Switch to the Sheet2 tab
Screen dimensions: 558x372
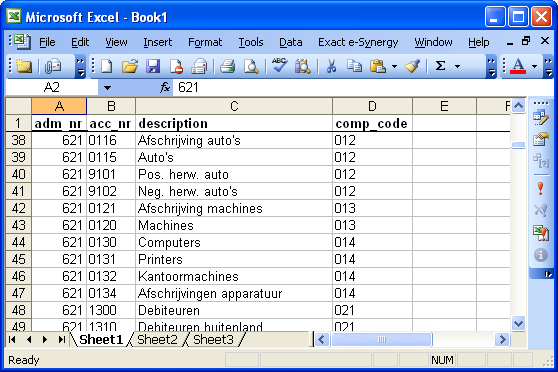(157, 340)
